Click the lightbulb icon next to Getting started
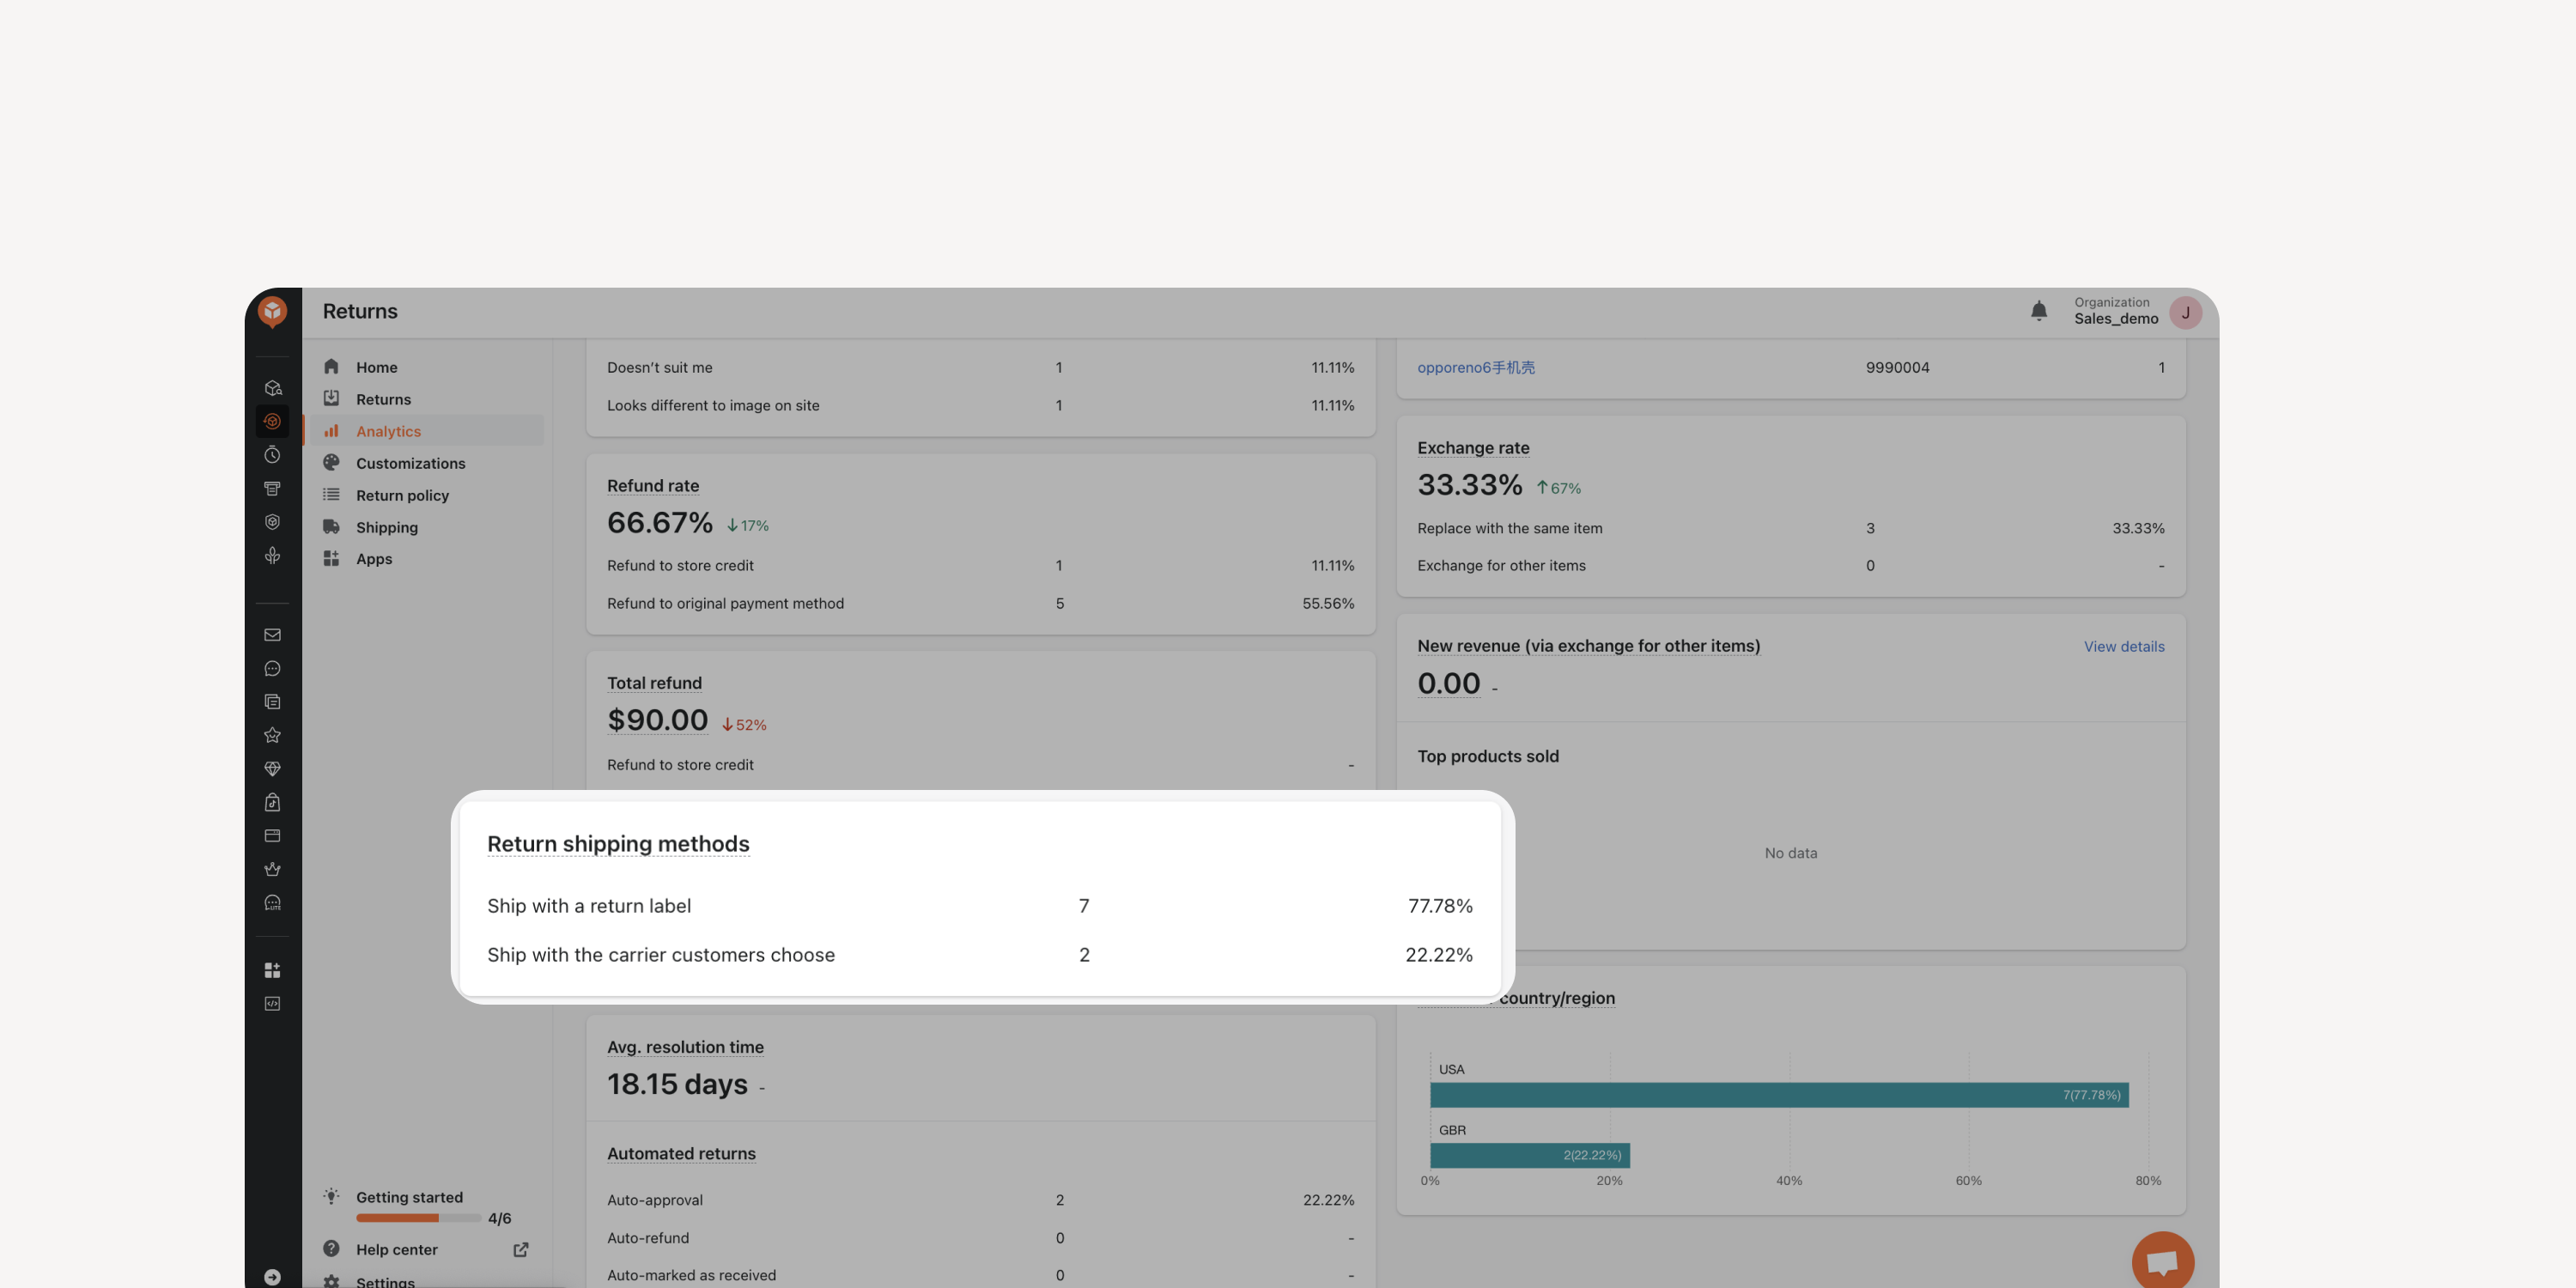 (331, 1196)
